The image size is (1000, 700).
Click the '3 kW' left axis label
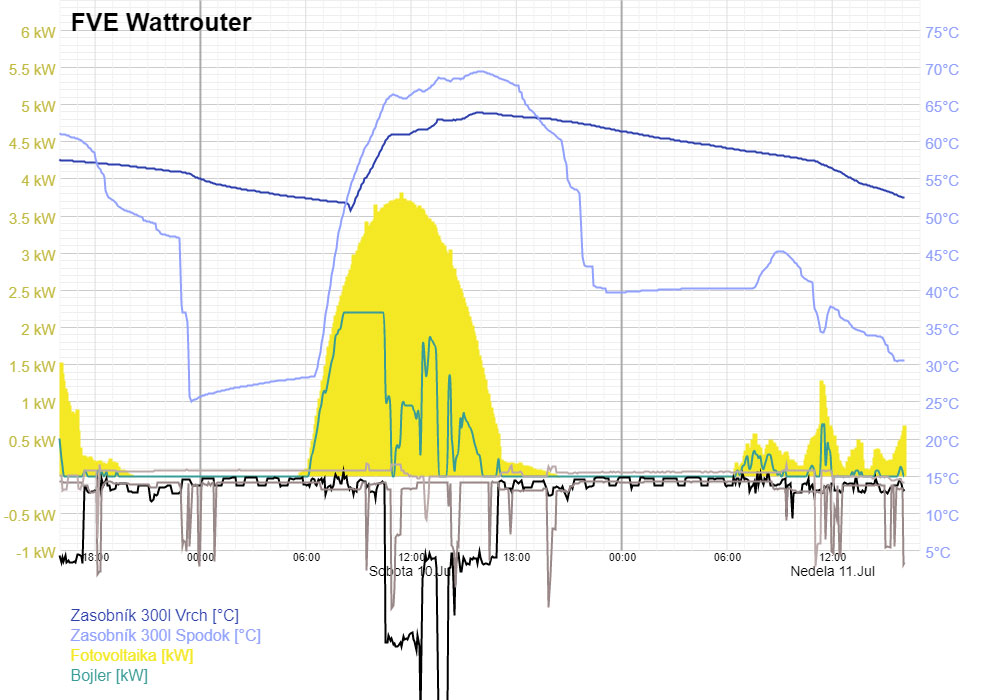(x=38, y=255)
